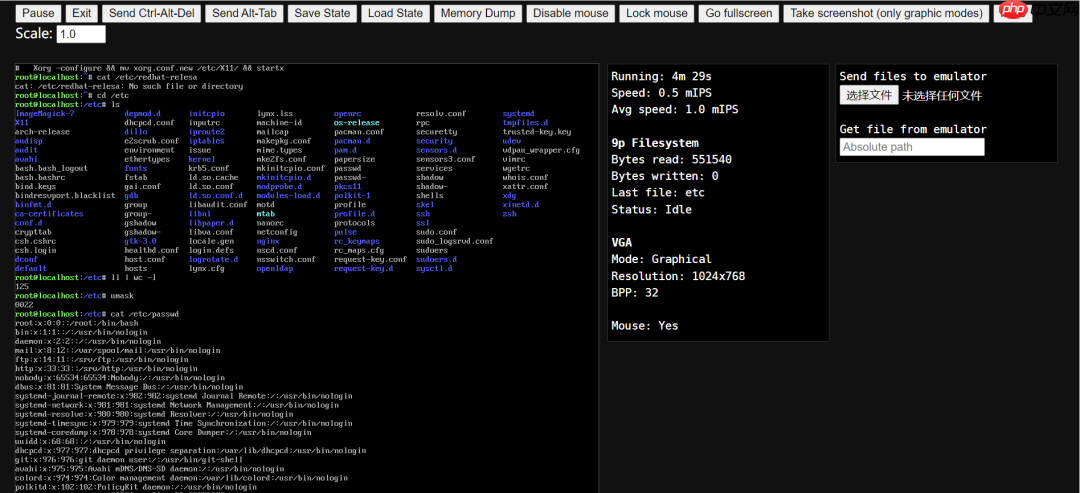
Task: Click the Memory Dump button
Action: [x=478, y=13]
